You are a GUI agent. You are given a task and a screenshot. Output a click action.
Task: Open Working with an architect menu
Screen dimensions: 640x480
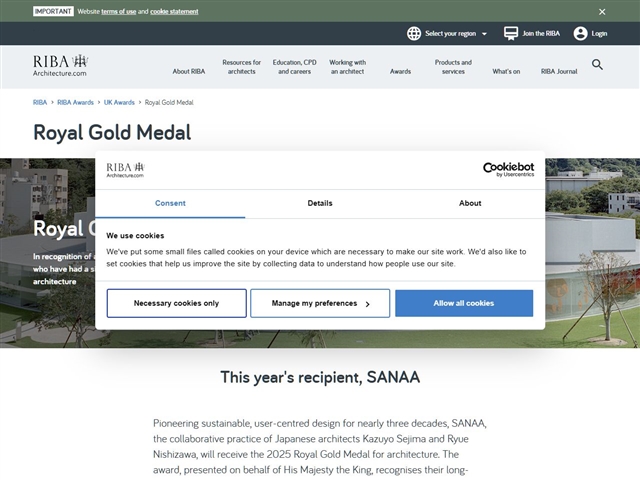click(347, 67)
